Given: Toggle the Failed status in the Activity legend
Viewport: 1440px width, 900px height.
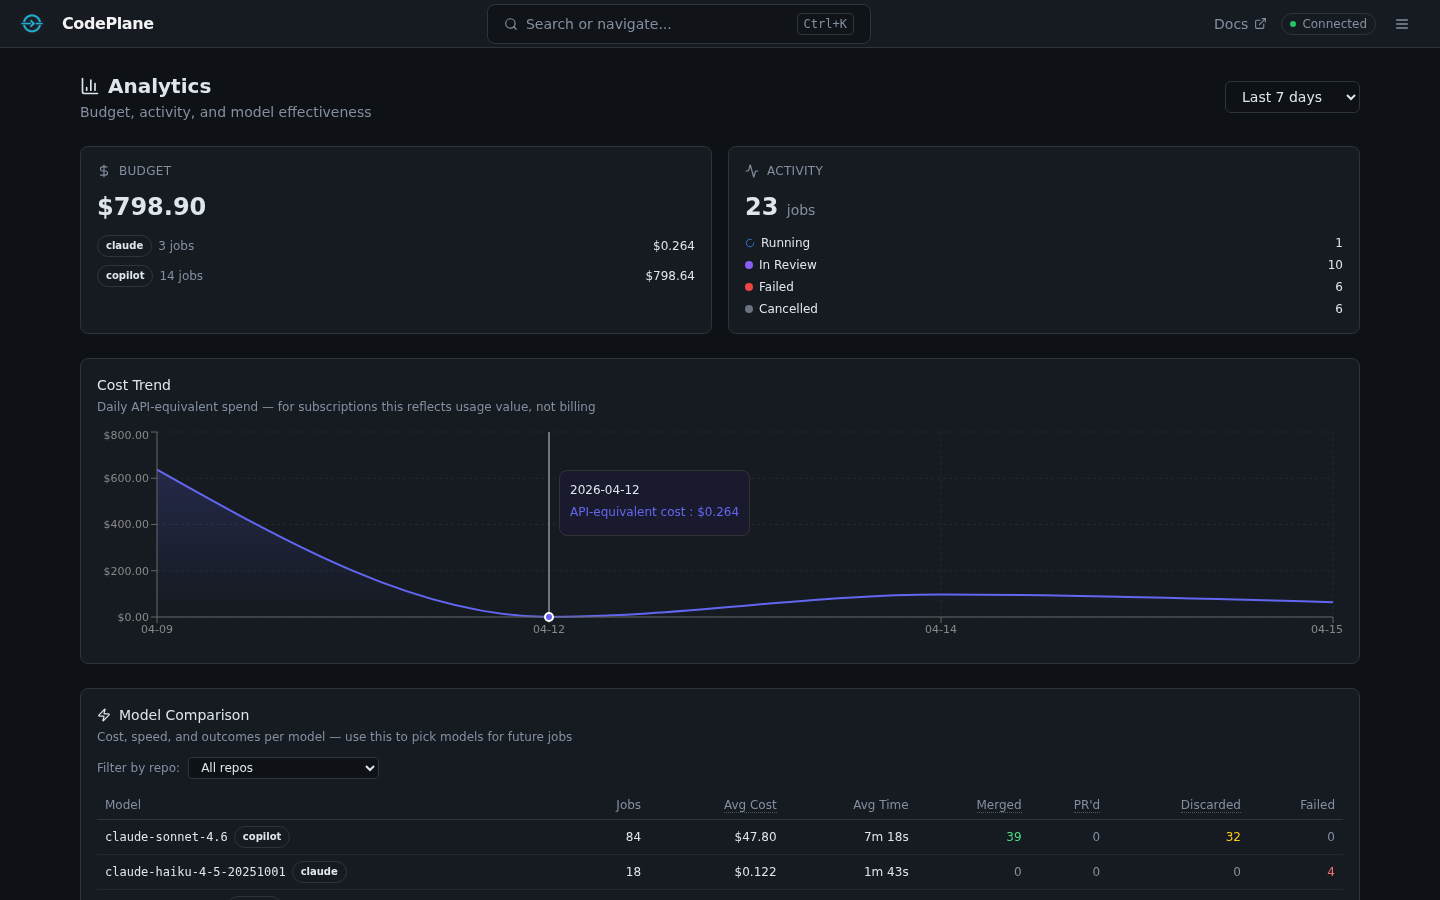Looking at the screenshot, I should (775, 286).
